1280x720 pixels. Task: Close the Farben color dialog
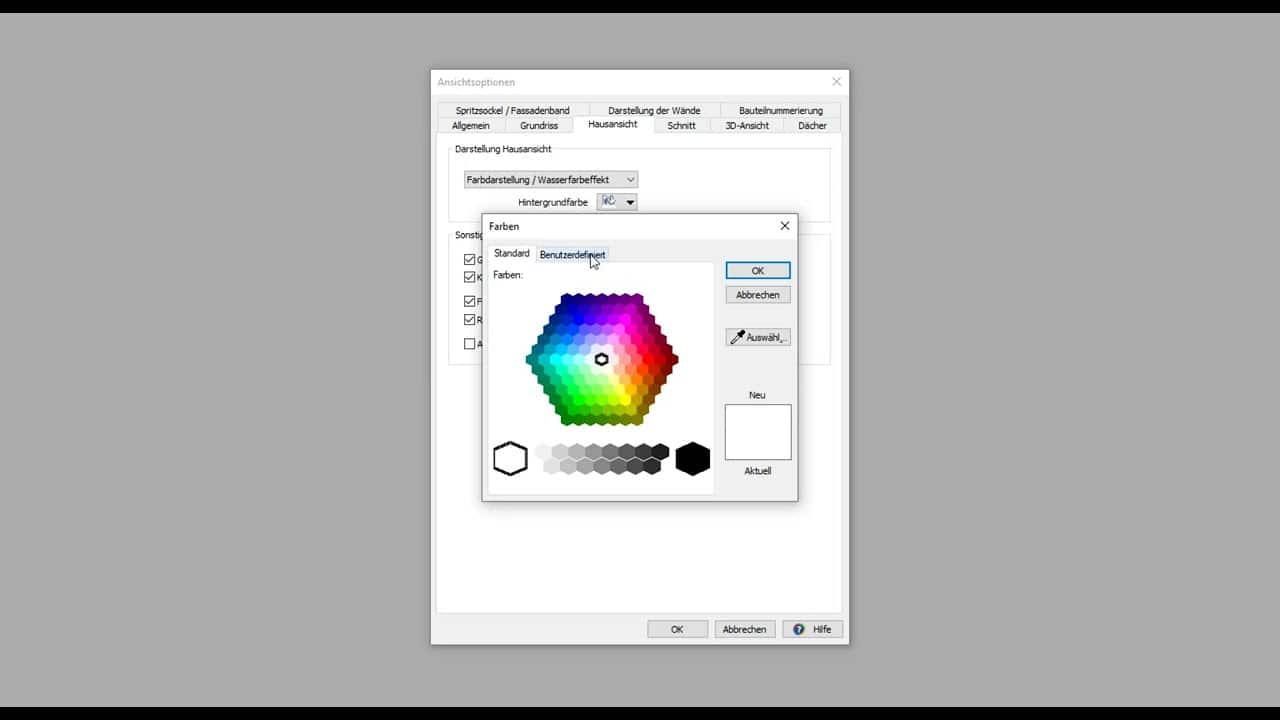click(x=785, y=226)
